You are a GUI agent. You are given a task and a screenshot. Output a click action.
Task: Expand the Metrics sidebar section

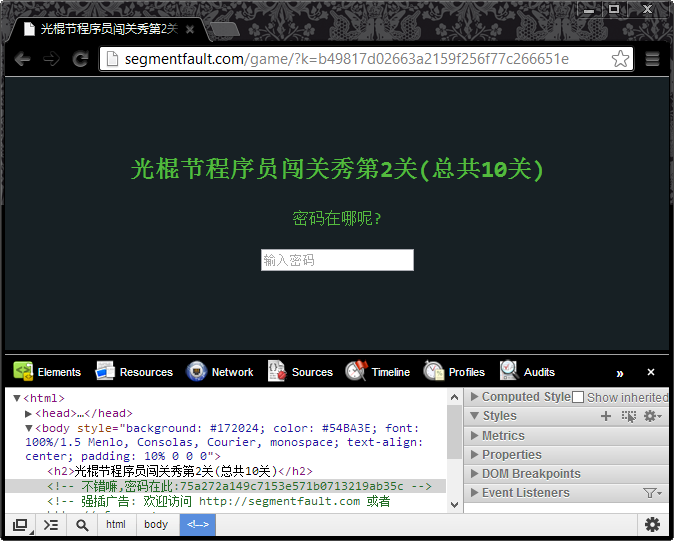pyautogui.click(x=475, y=436)
